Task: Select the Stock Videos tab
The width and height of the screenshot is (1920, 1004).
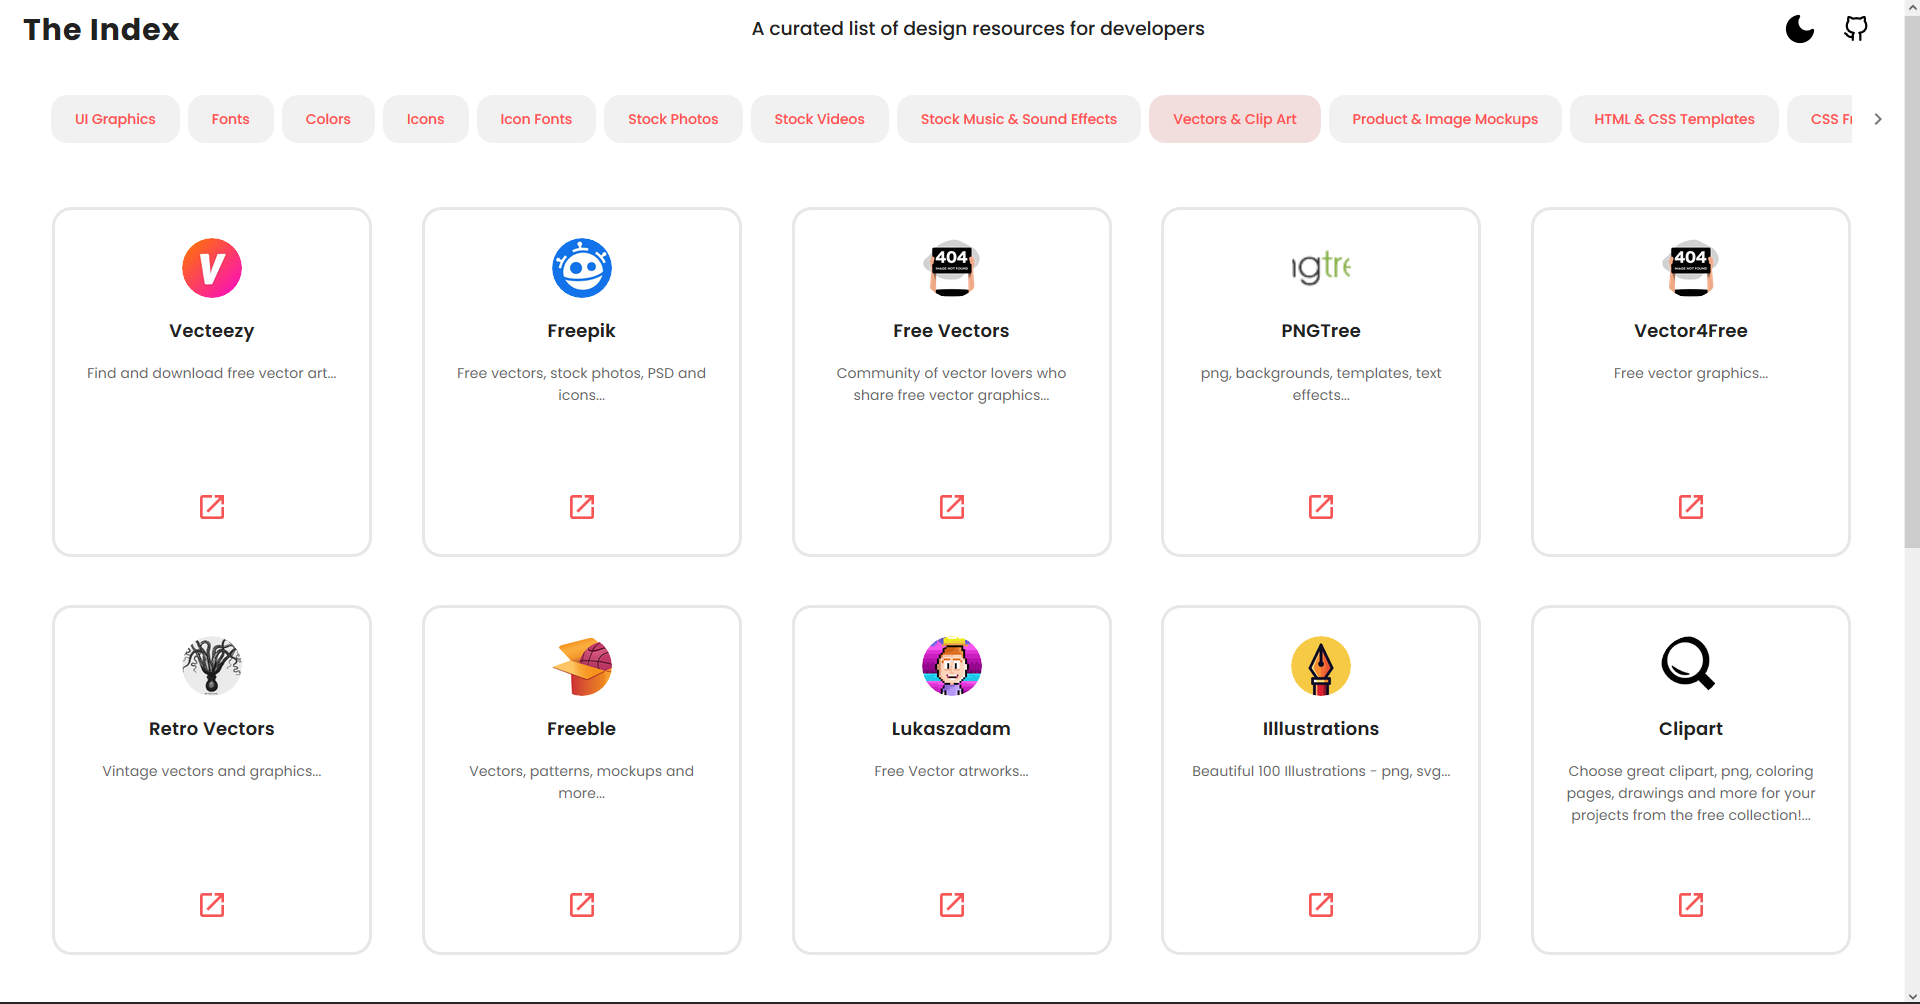Action: [820, 119]
